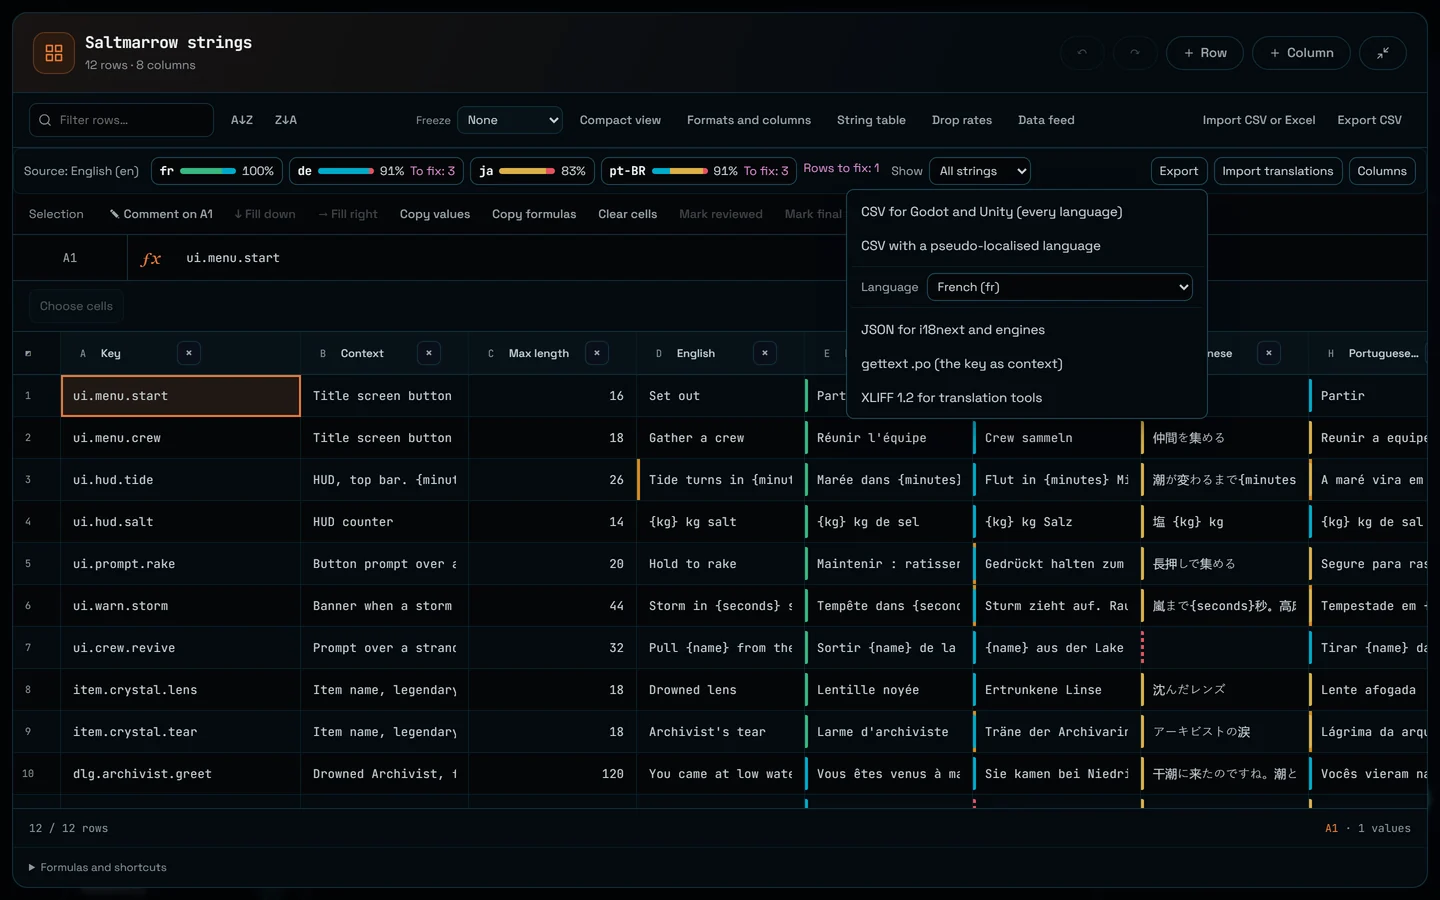Screen dimensions: 1440x900
Task: Add a new Column
Action: (1301, 53)
